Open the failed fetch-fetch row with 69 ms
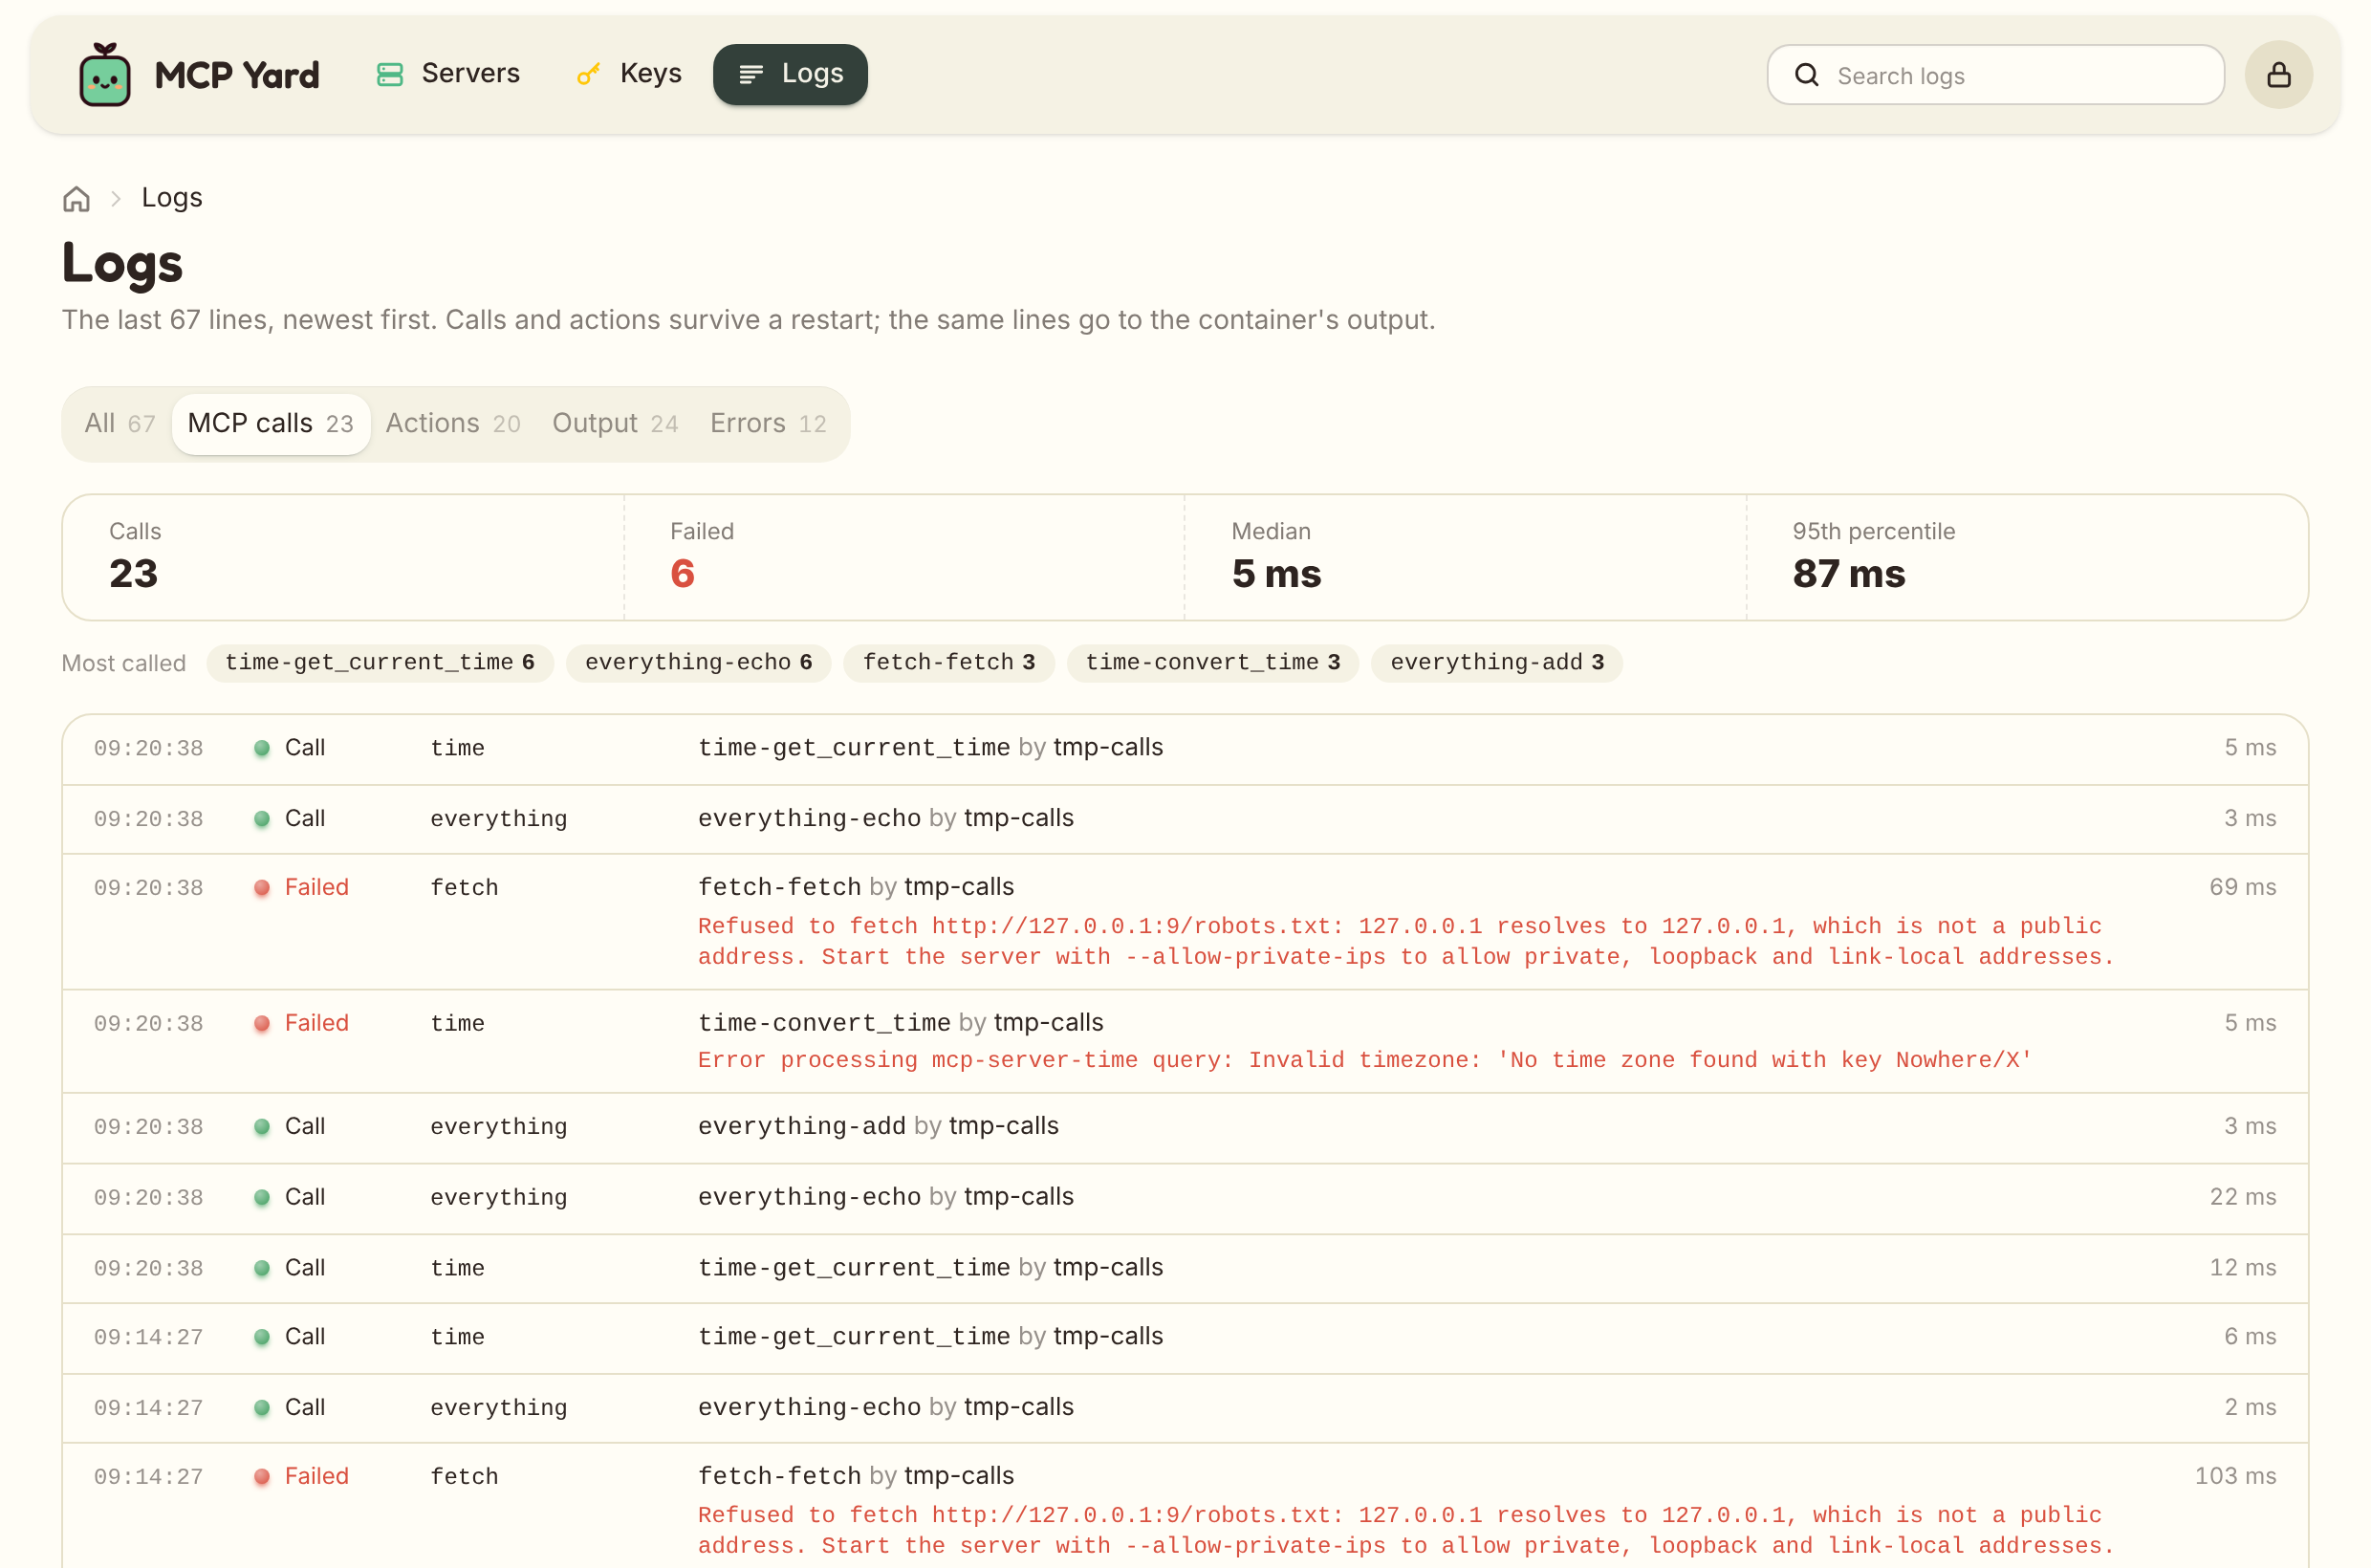Image resolution: width=2371 pixels, height=1568 pixels. point(1185,922)
